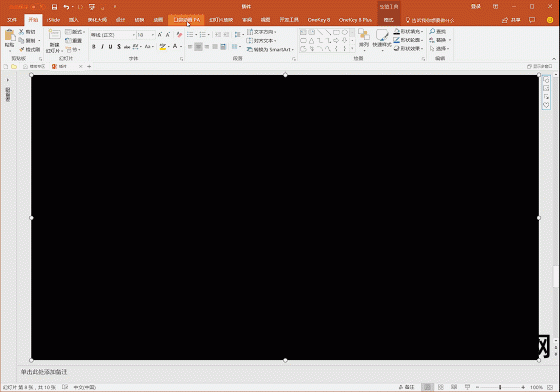560x392 pixels.
Task: Click the Format Painter brush icon
Action: [x=21, y=49]
